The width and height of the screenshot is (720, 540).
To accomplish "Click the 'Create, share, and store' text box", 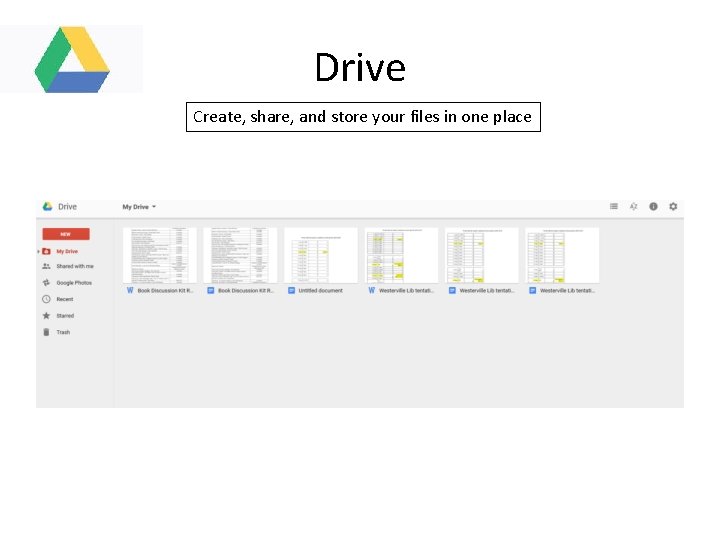I will click(x=363, y=117).
